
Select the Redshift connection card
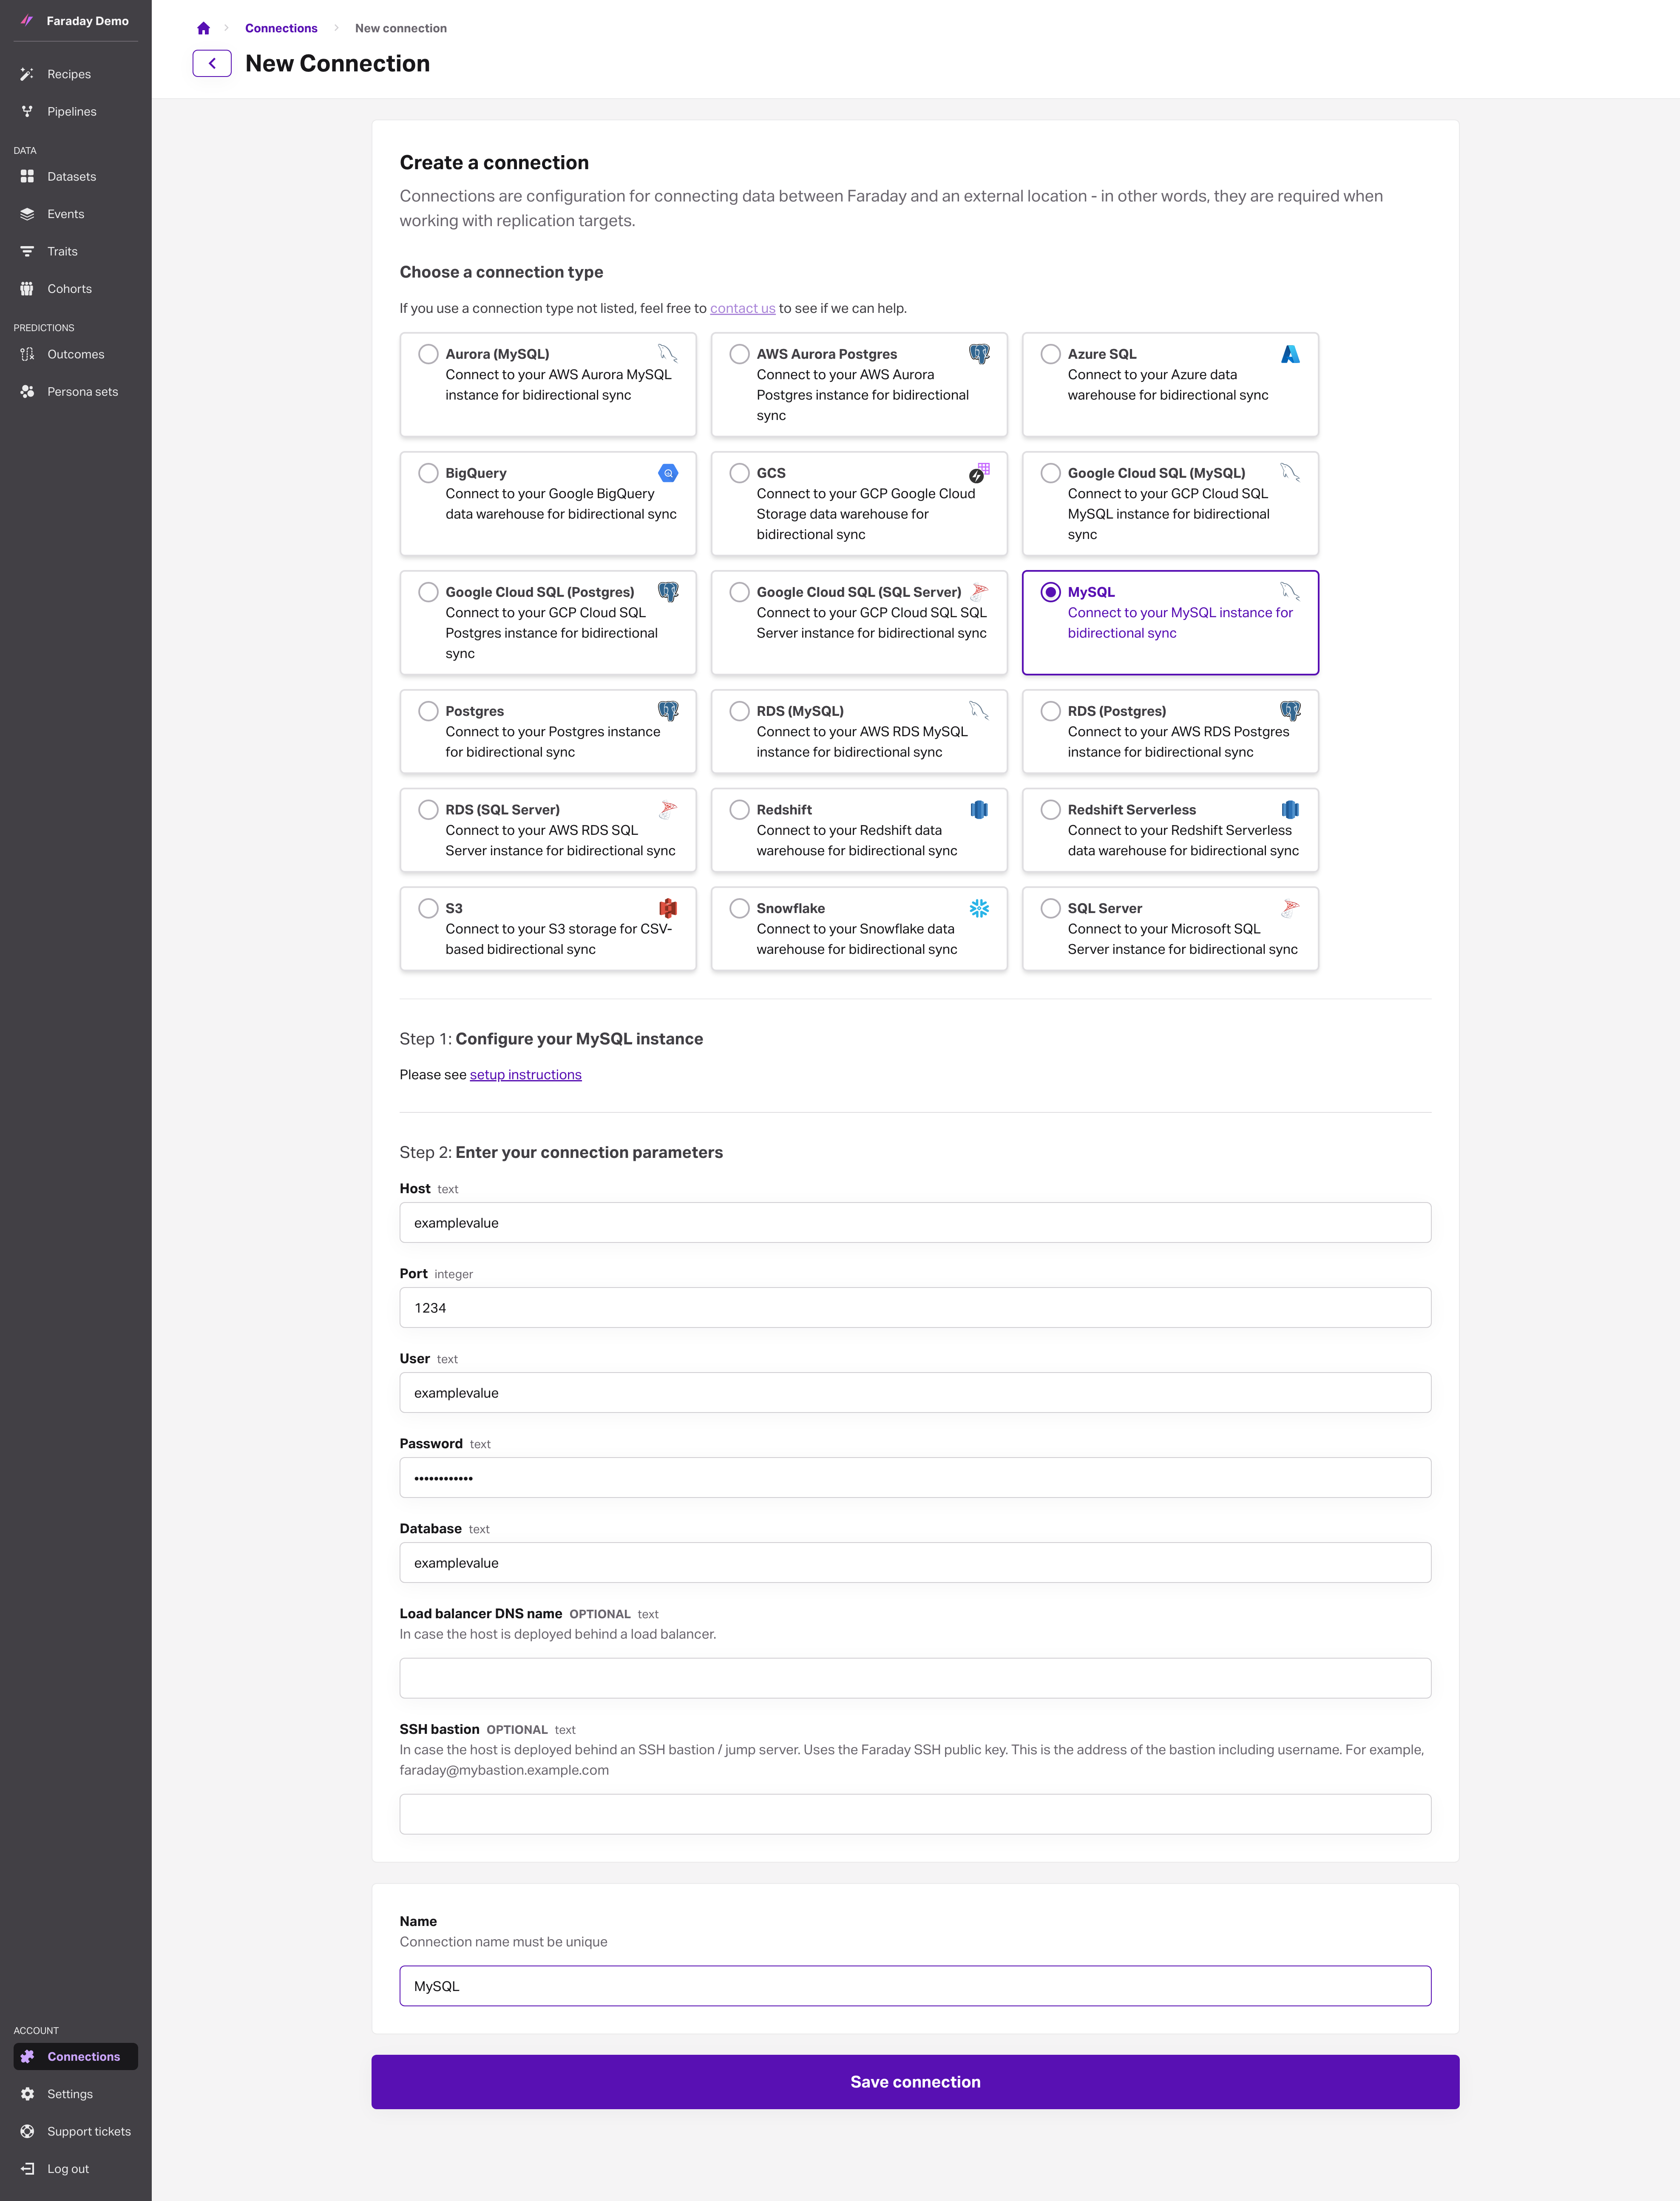(x=859, y=830)
